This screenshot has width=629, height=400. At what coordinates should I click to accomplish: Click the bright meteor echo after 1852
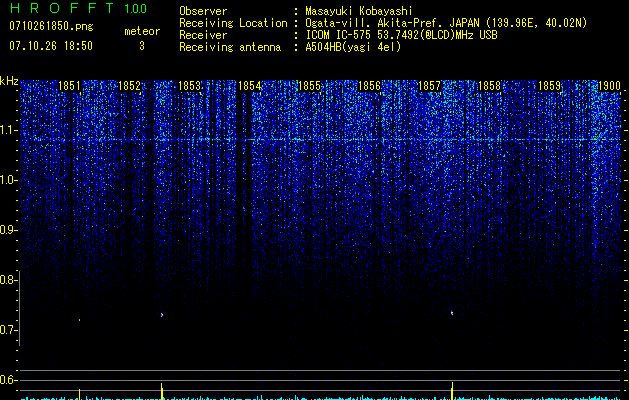pos(162,315)
